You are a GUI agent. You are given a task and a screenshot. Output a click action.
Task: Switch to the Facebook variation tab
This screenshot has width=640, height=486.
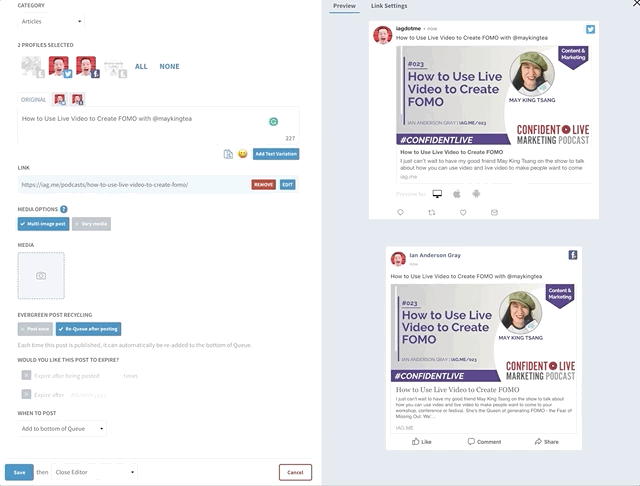coord(78,99)
